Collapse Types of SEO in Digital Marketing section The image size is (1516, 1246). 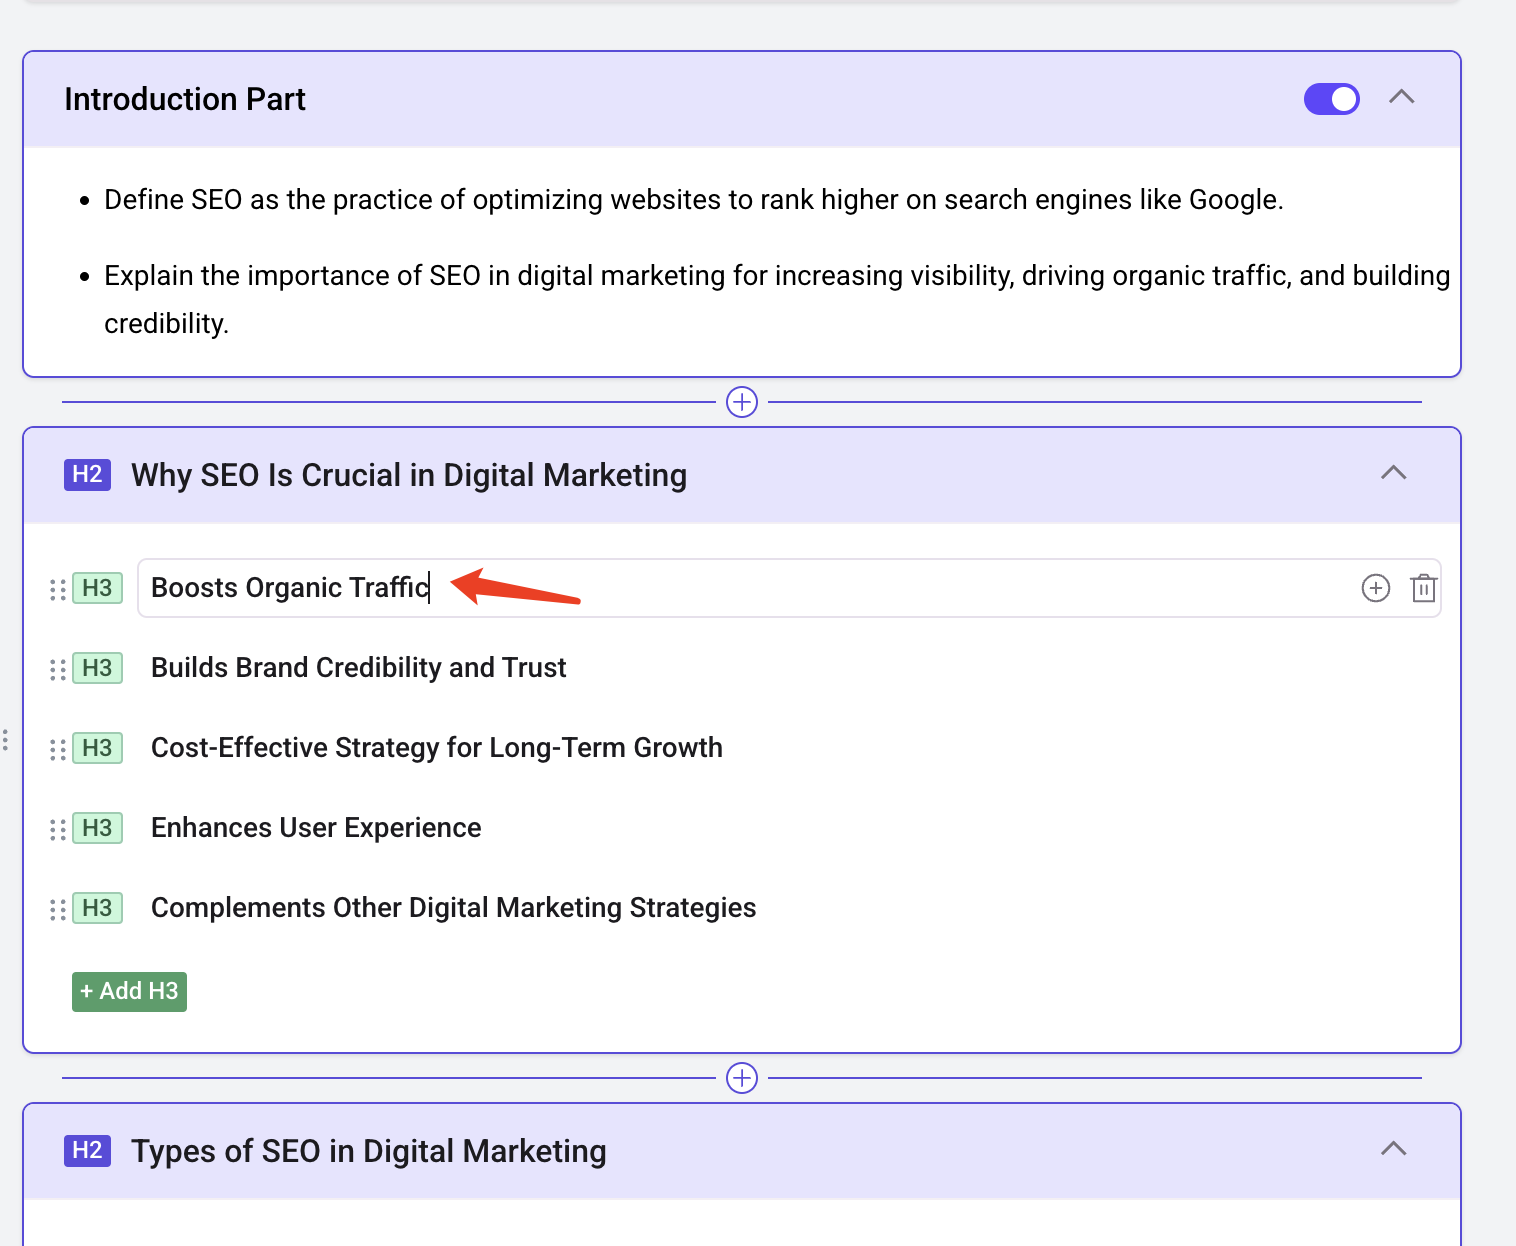pos(1394,1149)
